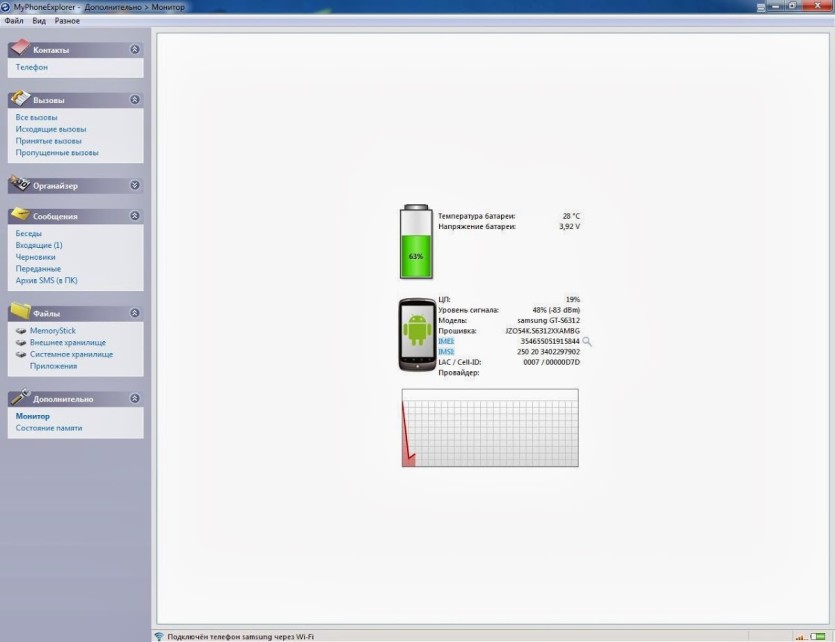Click the LAC / Cell-ID value
The image size is (835, 642).
click(x=551, y=362)
